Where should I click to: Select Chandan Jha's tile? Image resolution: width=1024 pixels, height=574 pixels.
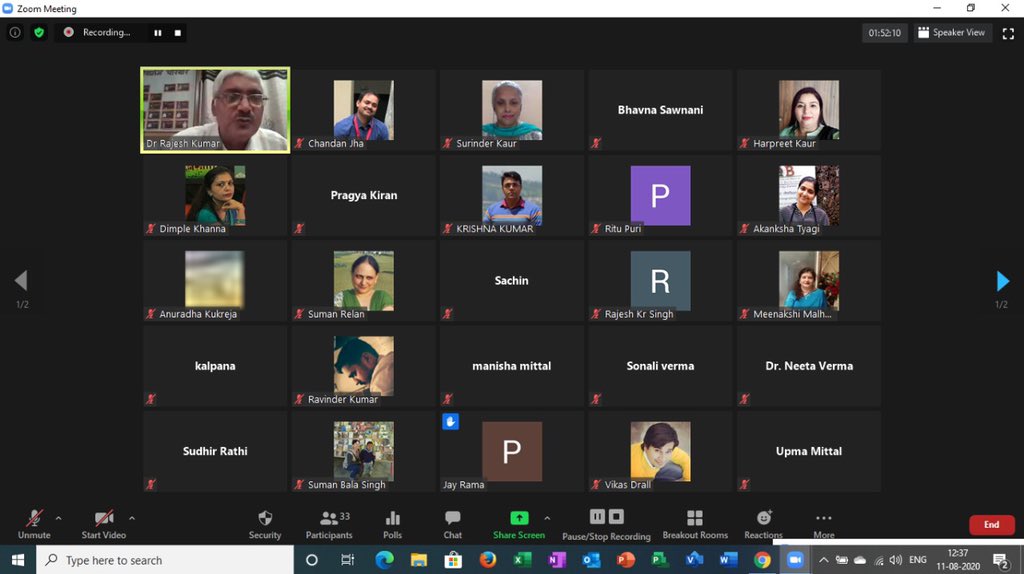[363, 110]
